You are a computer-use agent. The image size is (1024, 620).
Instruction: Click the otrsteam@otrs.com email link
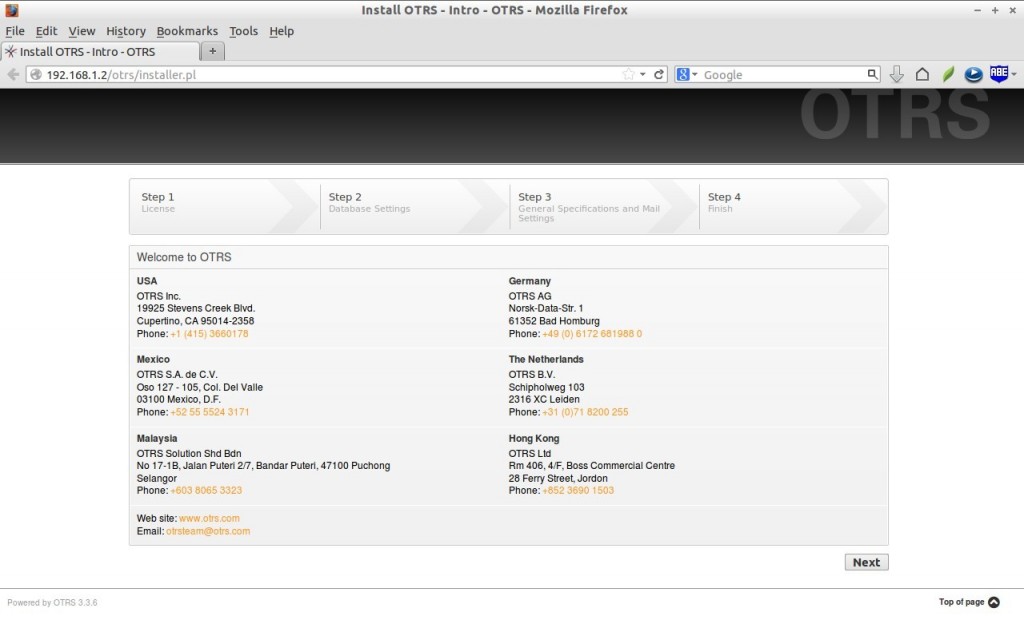coord(208,531)
